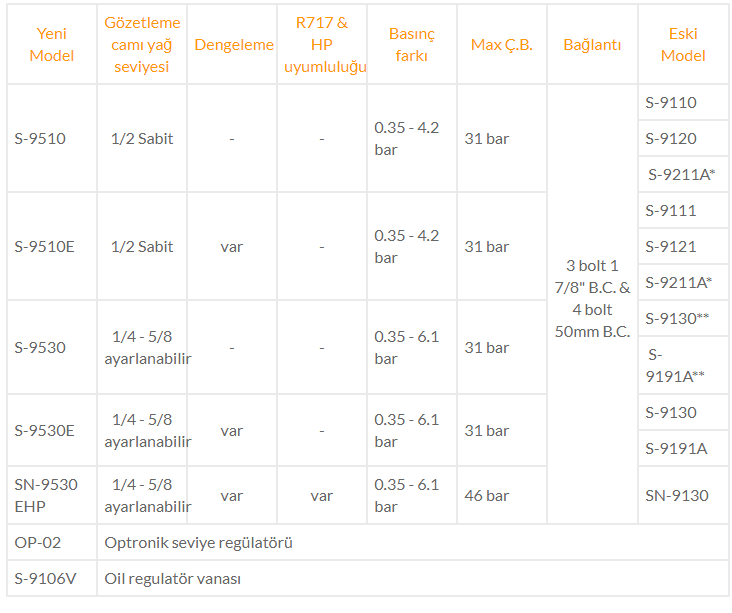
Task: Select the S-9510 model cell
Action: [52, 138]
